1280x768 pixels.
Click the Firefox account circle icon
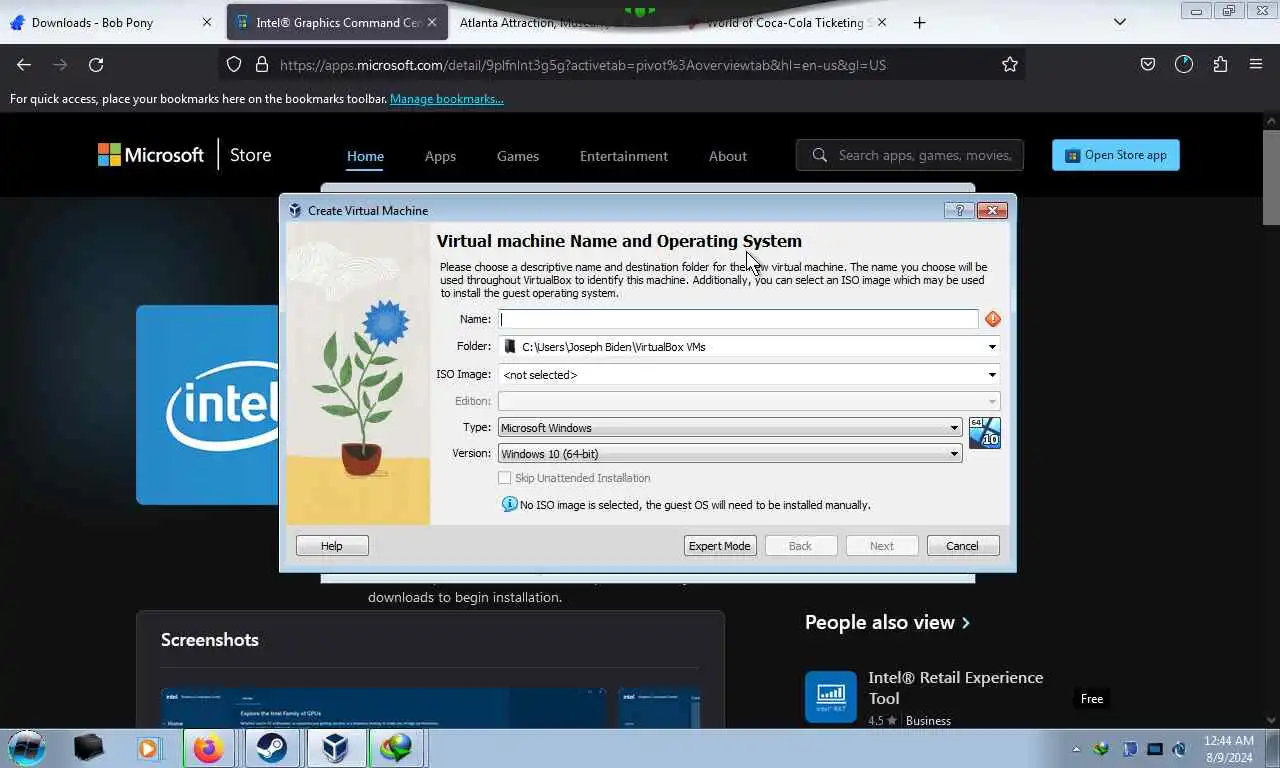[1184, 64]
